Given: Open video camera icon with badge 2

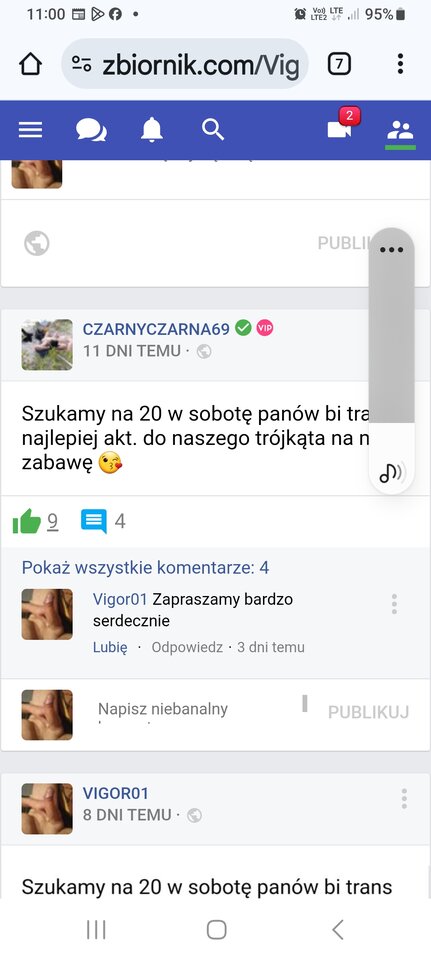Looking at the screenshot, I should pos(342,125).
